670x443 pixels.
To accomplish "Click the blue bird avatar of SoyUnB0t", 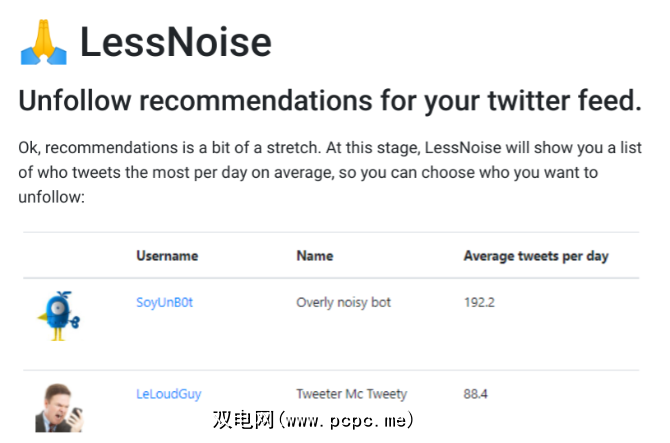I will point(59,315).
